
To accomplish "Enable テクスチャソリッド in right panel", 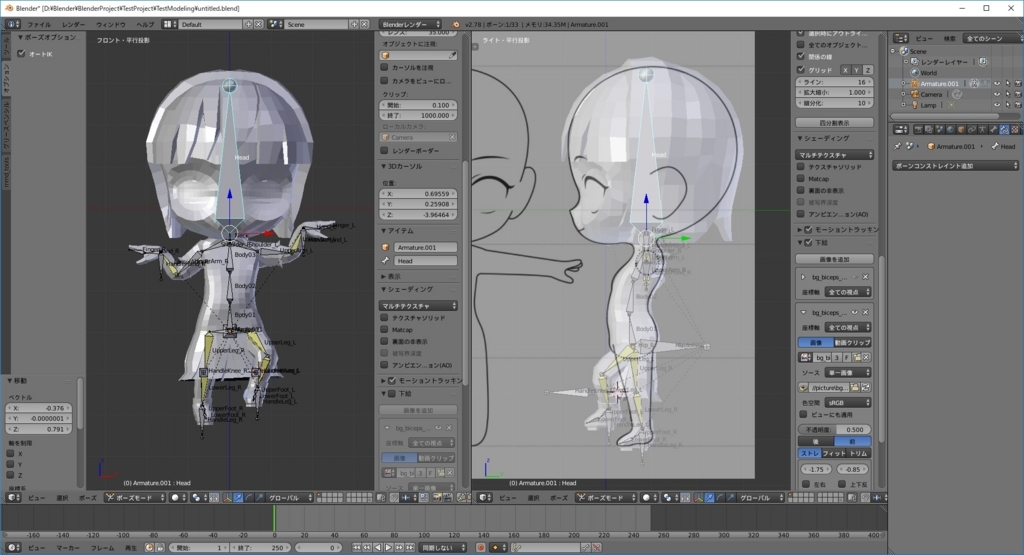I will pyautogui.click(x=801, y=166).
